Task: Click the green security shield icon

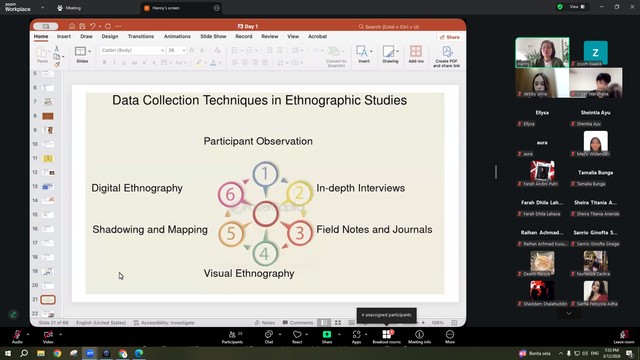Action: click(x=560, y=7)
